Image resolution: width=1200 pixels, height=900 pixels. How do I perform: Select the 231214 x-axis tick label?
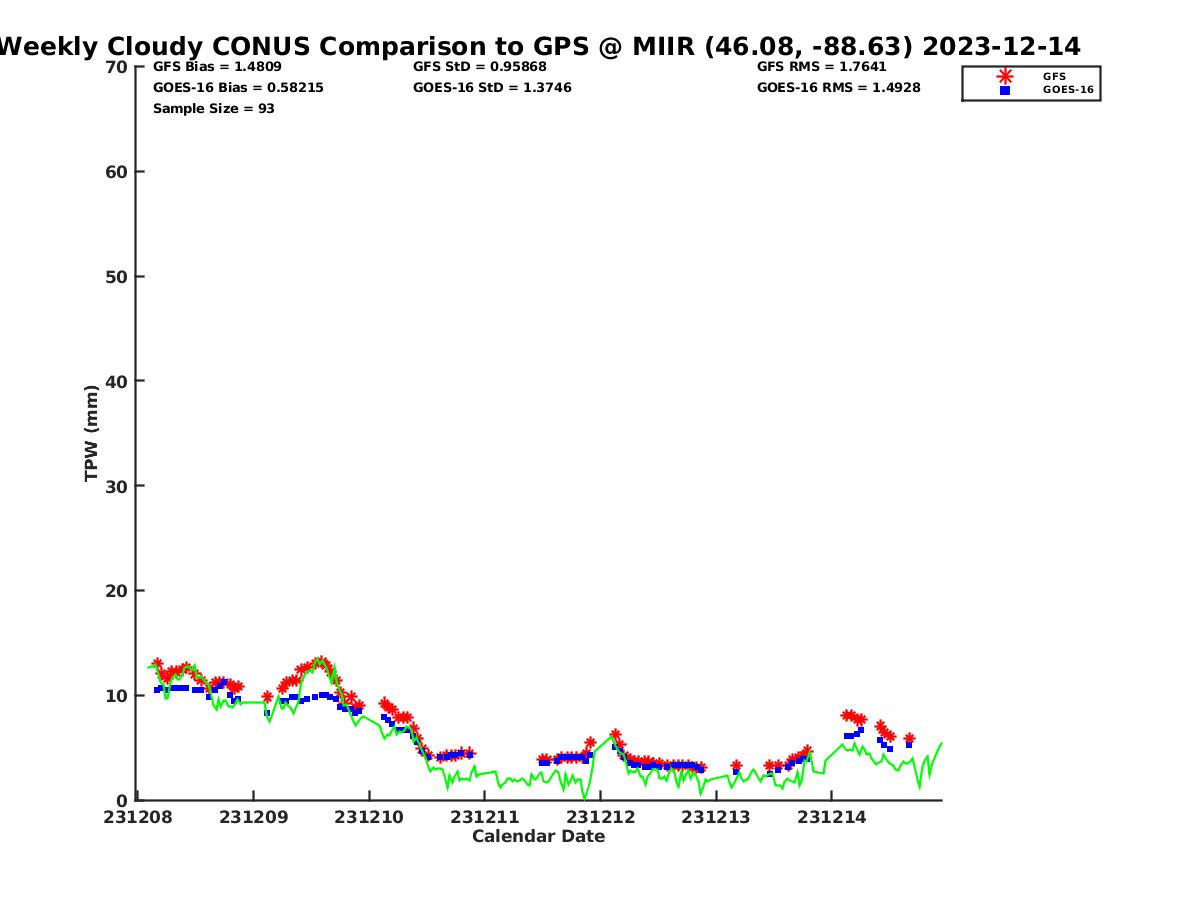(x=830, y=818)
